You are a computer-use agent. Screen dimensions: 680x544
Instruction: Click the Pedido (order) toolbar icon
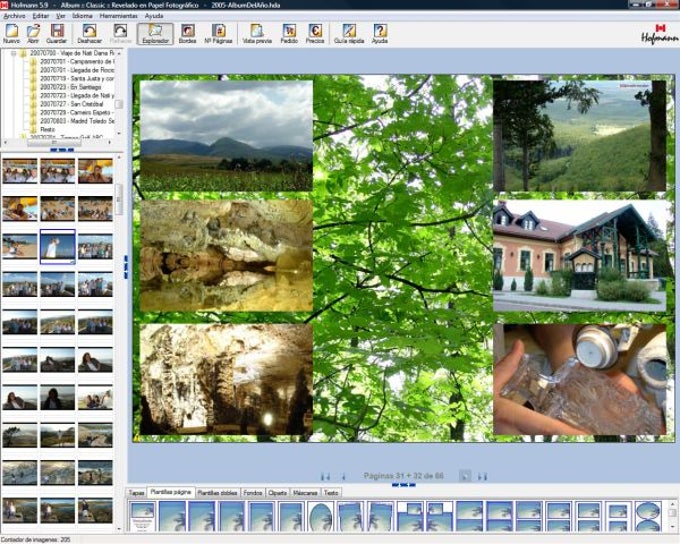point(289,34)
